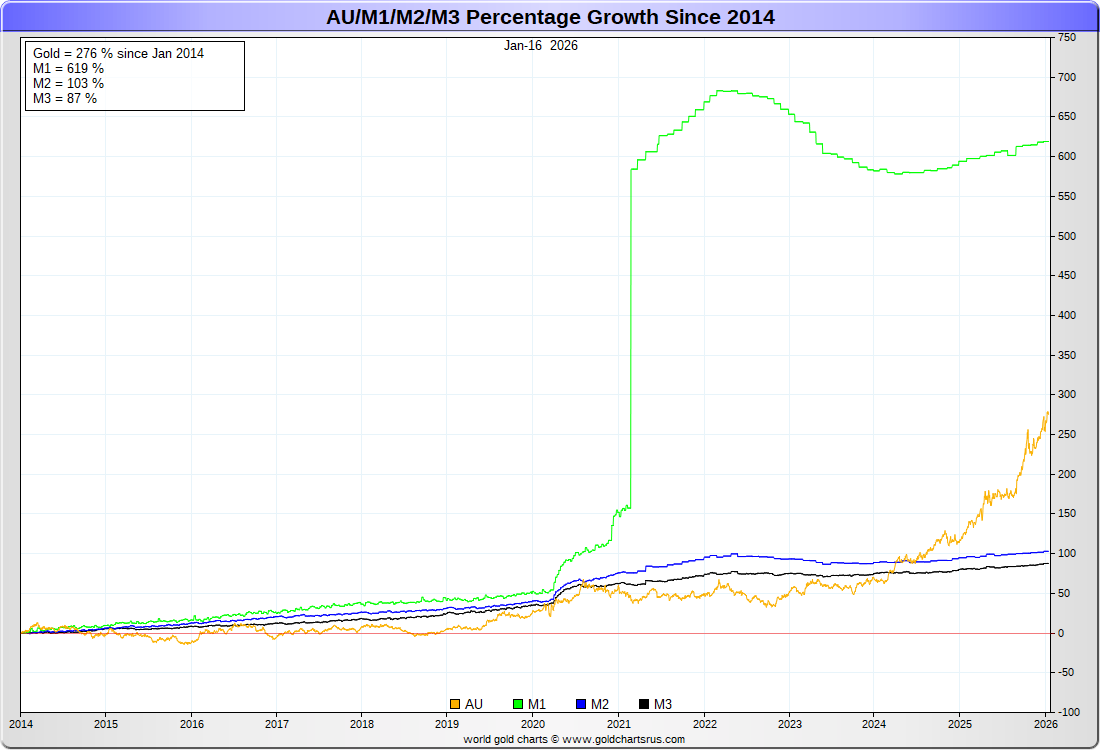Viewport: 1100px width, 750px height.
Task: Click the 2020 label on the x-axis
Action: (x=533, y=724)
